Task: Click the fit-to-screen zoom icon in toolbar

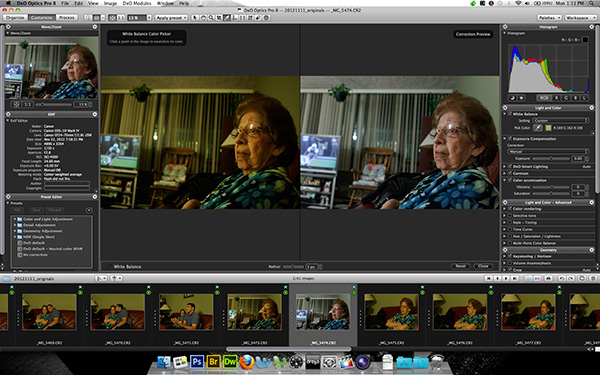Action: (x=112, y=18)
